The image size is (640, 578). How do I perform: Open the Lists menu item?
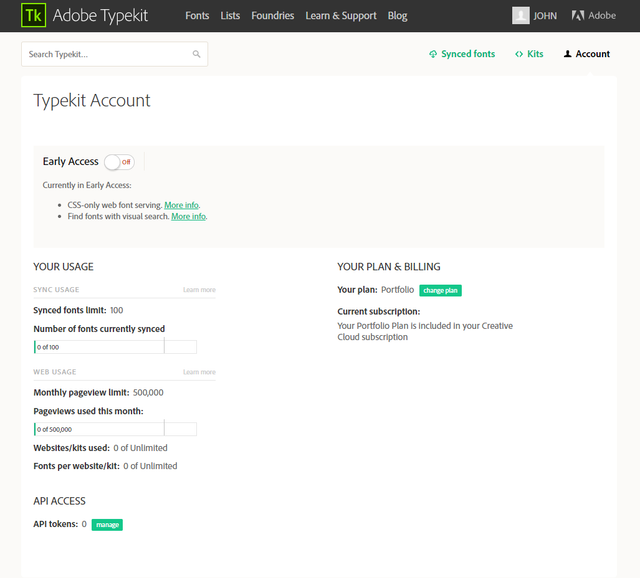pyautogui.click(x=230, y=16)
